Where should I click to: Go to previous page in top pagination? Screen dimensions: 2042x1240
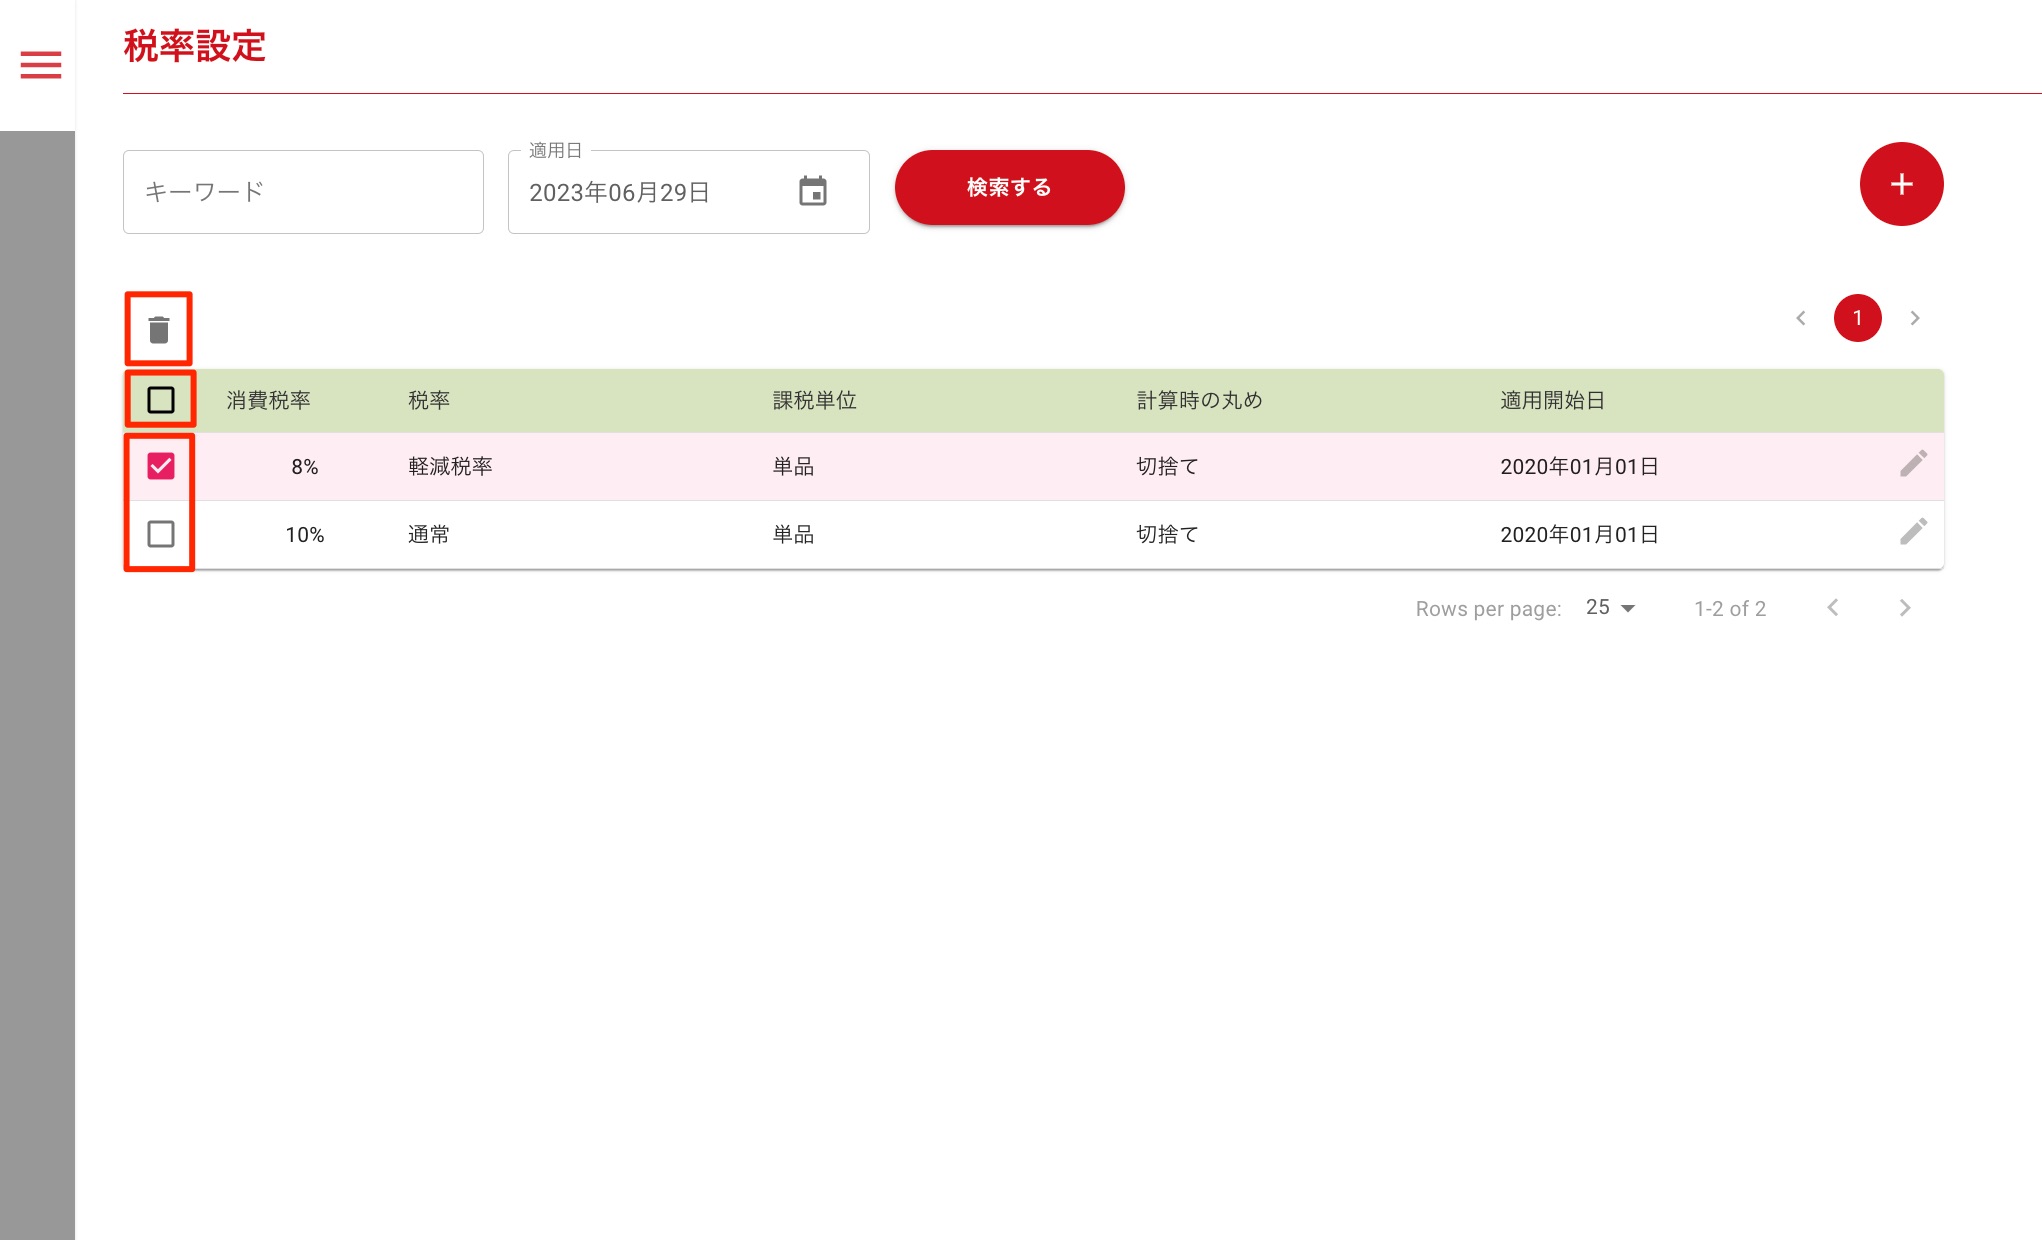tap(1801, 318)
